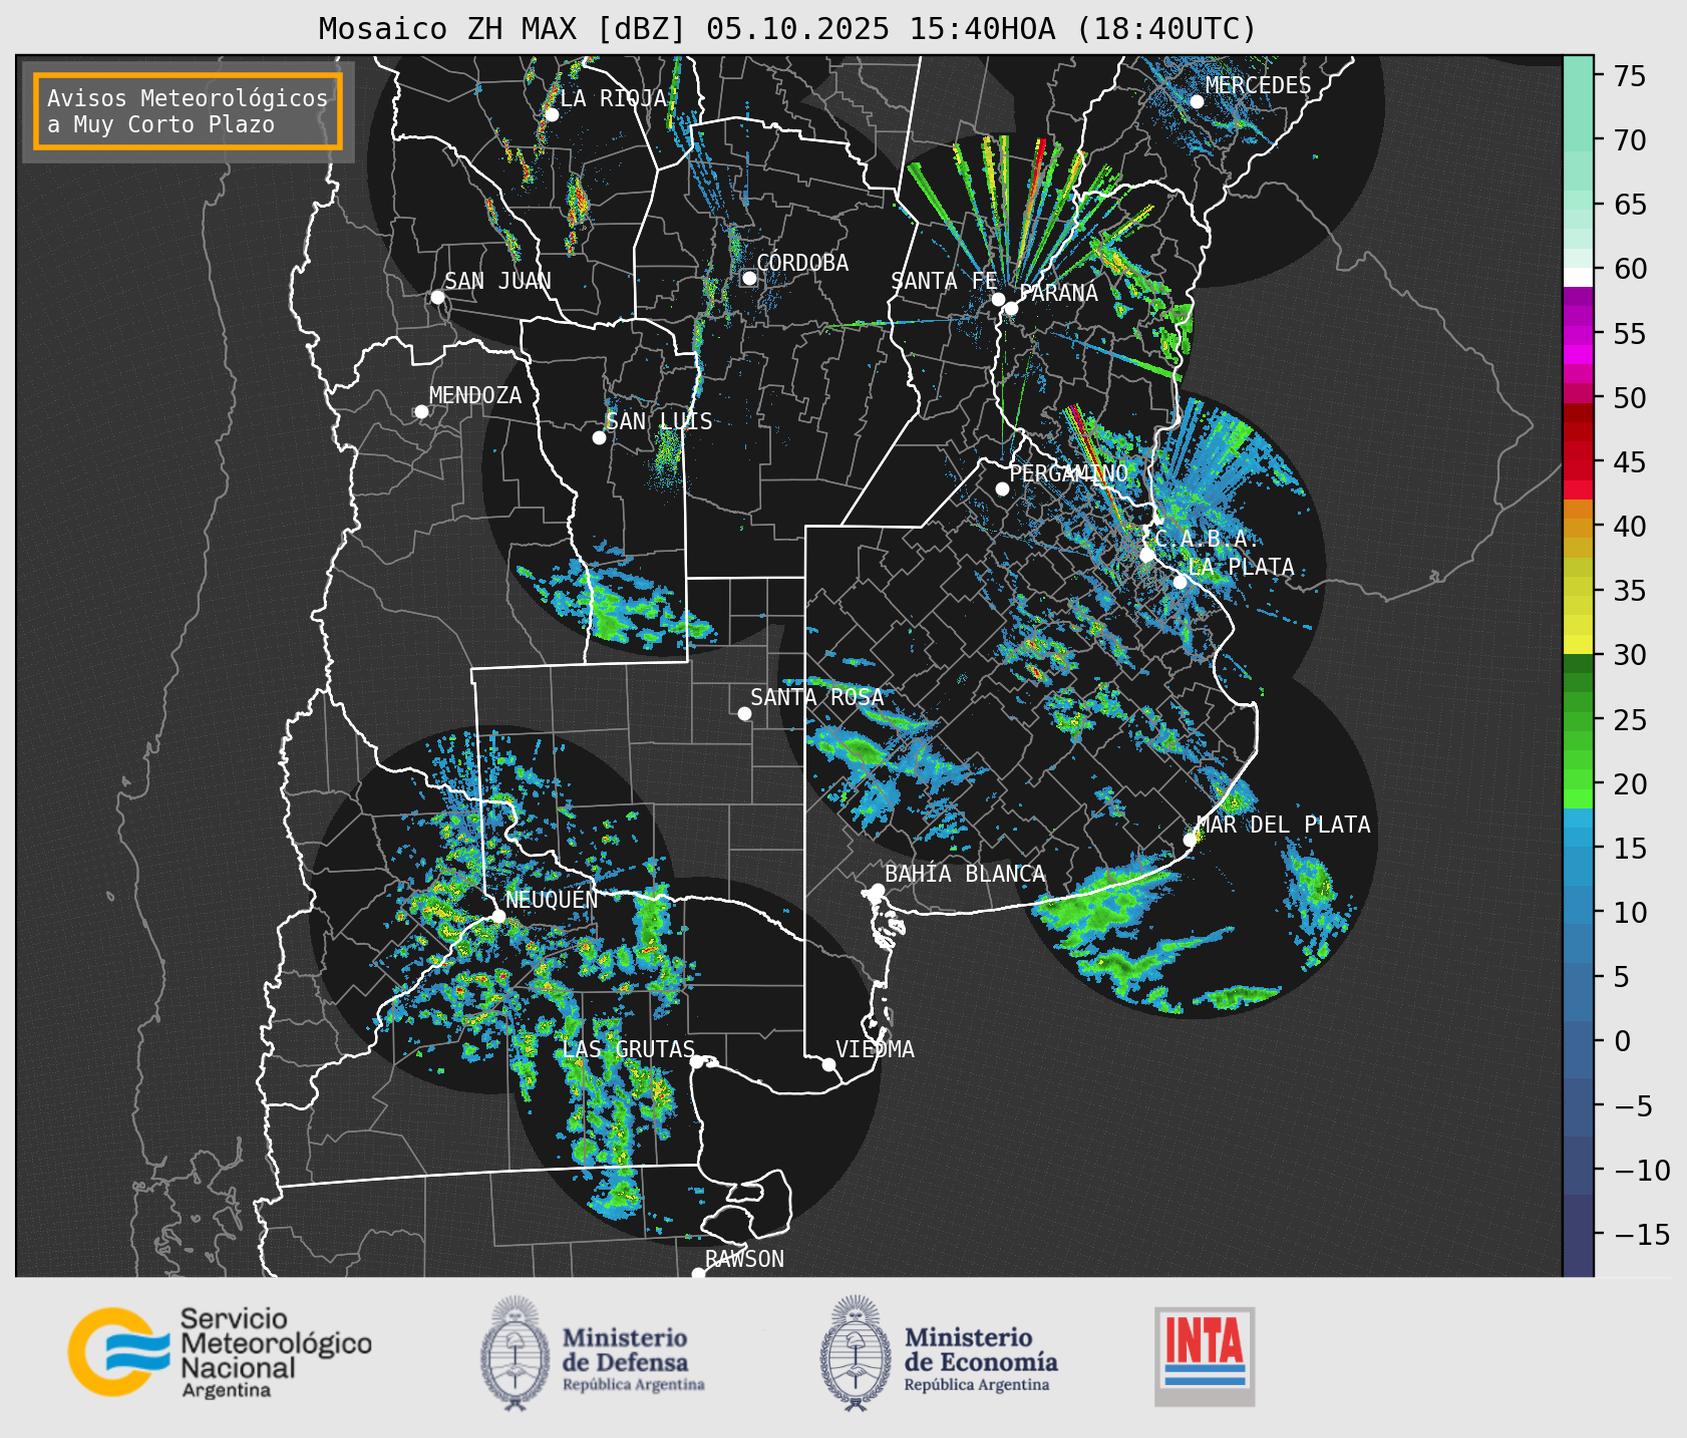Click the Santa Rosa city label
1687x1438 pixels.
pos(817,697)
